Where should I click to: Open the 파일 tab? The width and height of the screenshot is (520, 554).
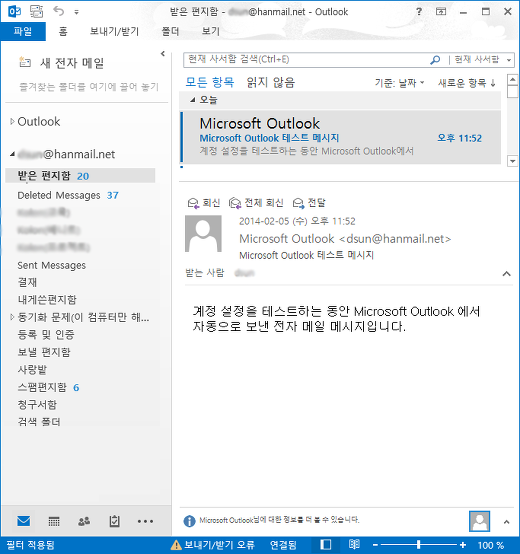(x=23, y=31)
